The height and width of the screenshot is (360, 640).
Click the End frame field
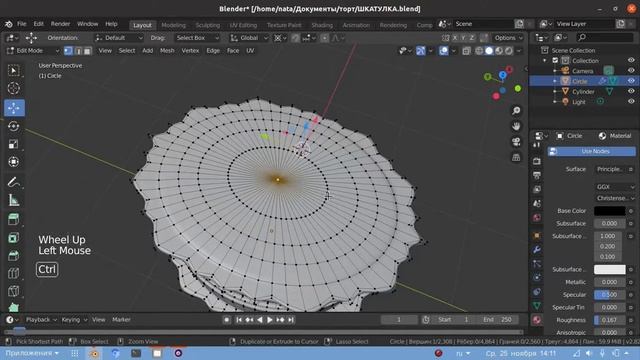coord(498,320)
